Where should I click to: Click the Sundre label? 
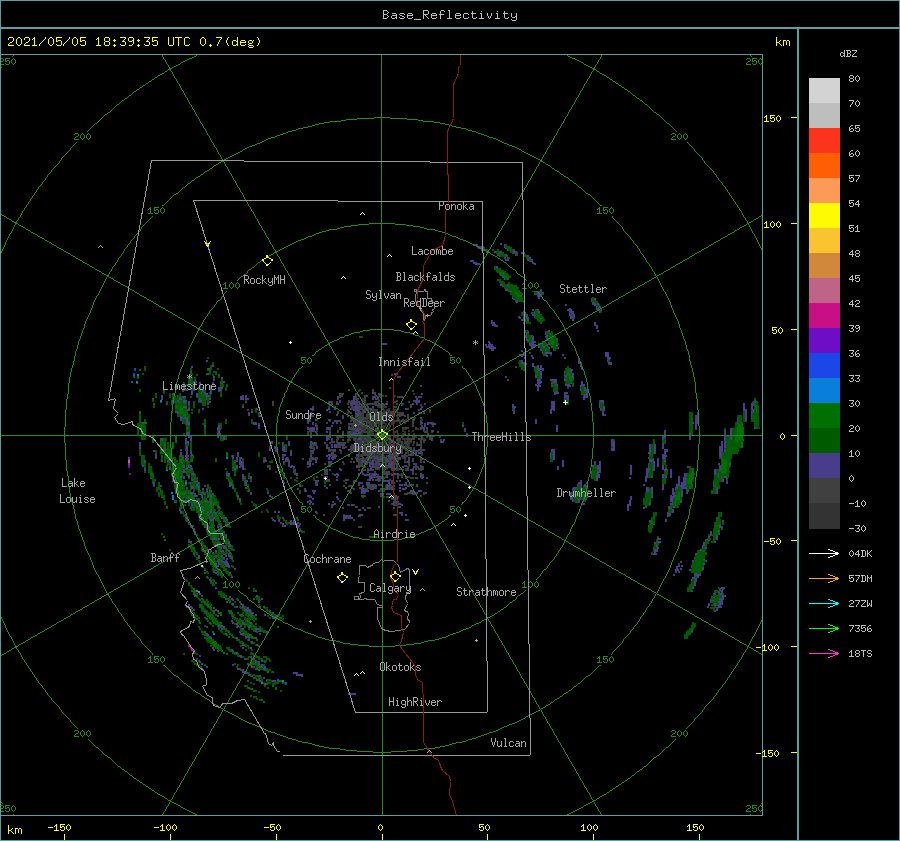(303, 415)
